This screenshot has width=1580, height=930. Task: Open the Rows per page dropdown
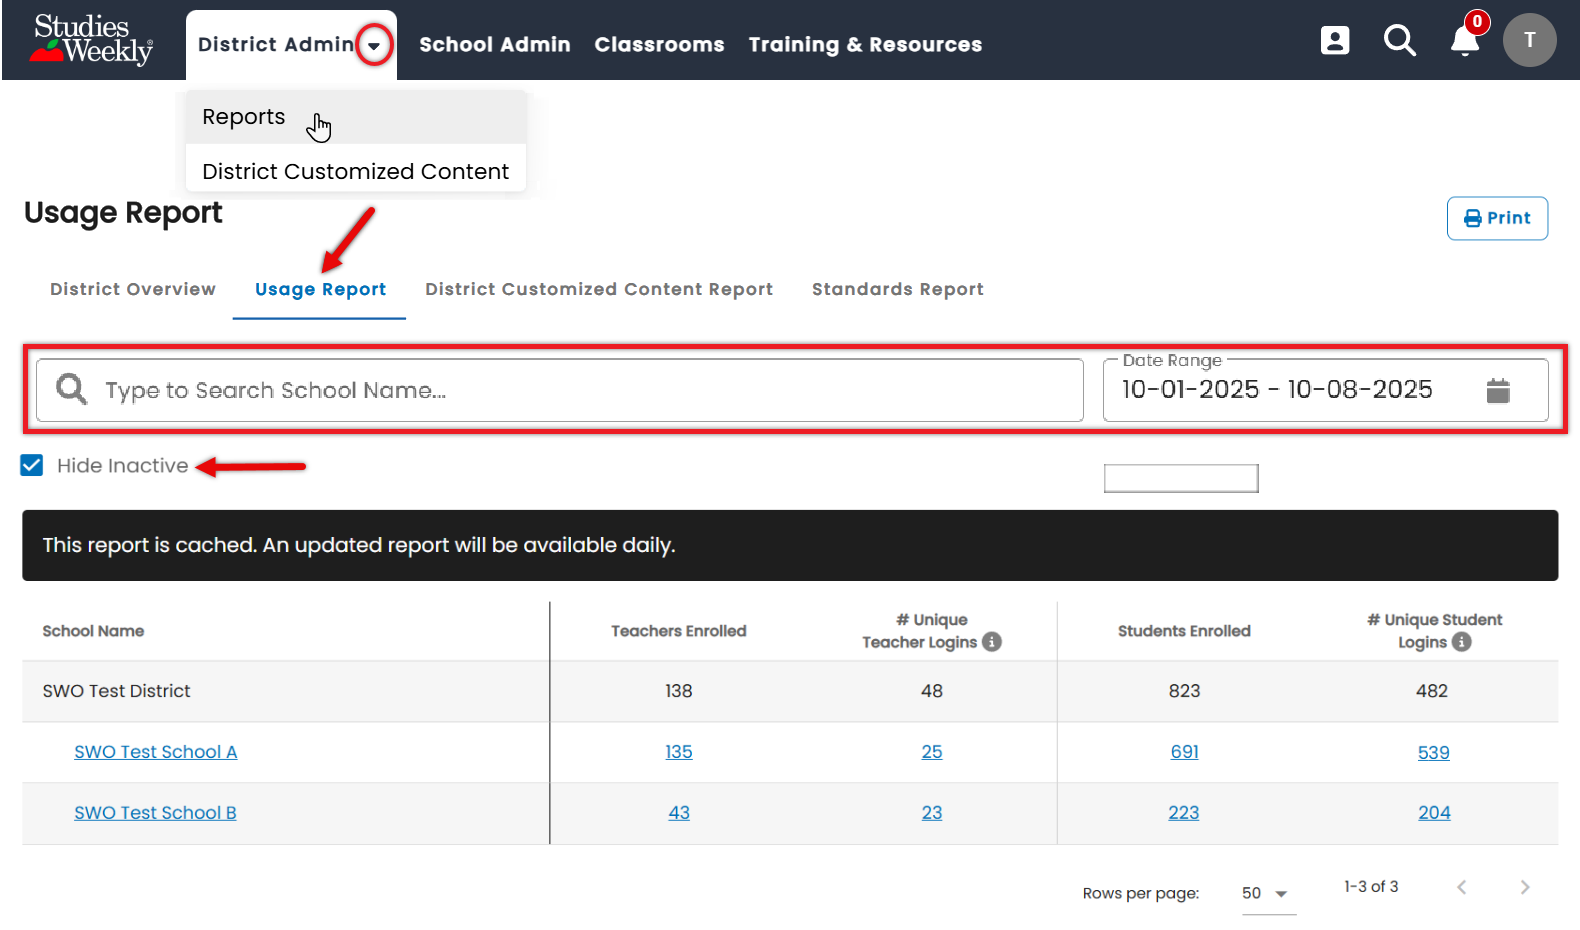click(1267, 893)
